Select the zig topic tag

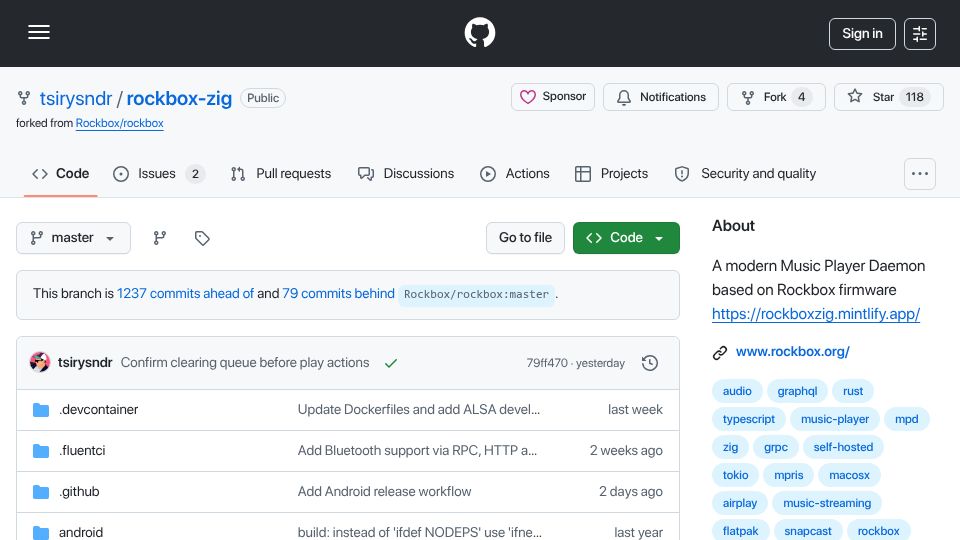click(730, 447)
